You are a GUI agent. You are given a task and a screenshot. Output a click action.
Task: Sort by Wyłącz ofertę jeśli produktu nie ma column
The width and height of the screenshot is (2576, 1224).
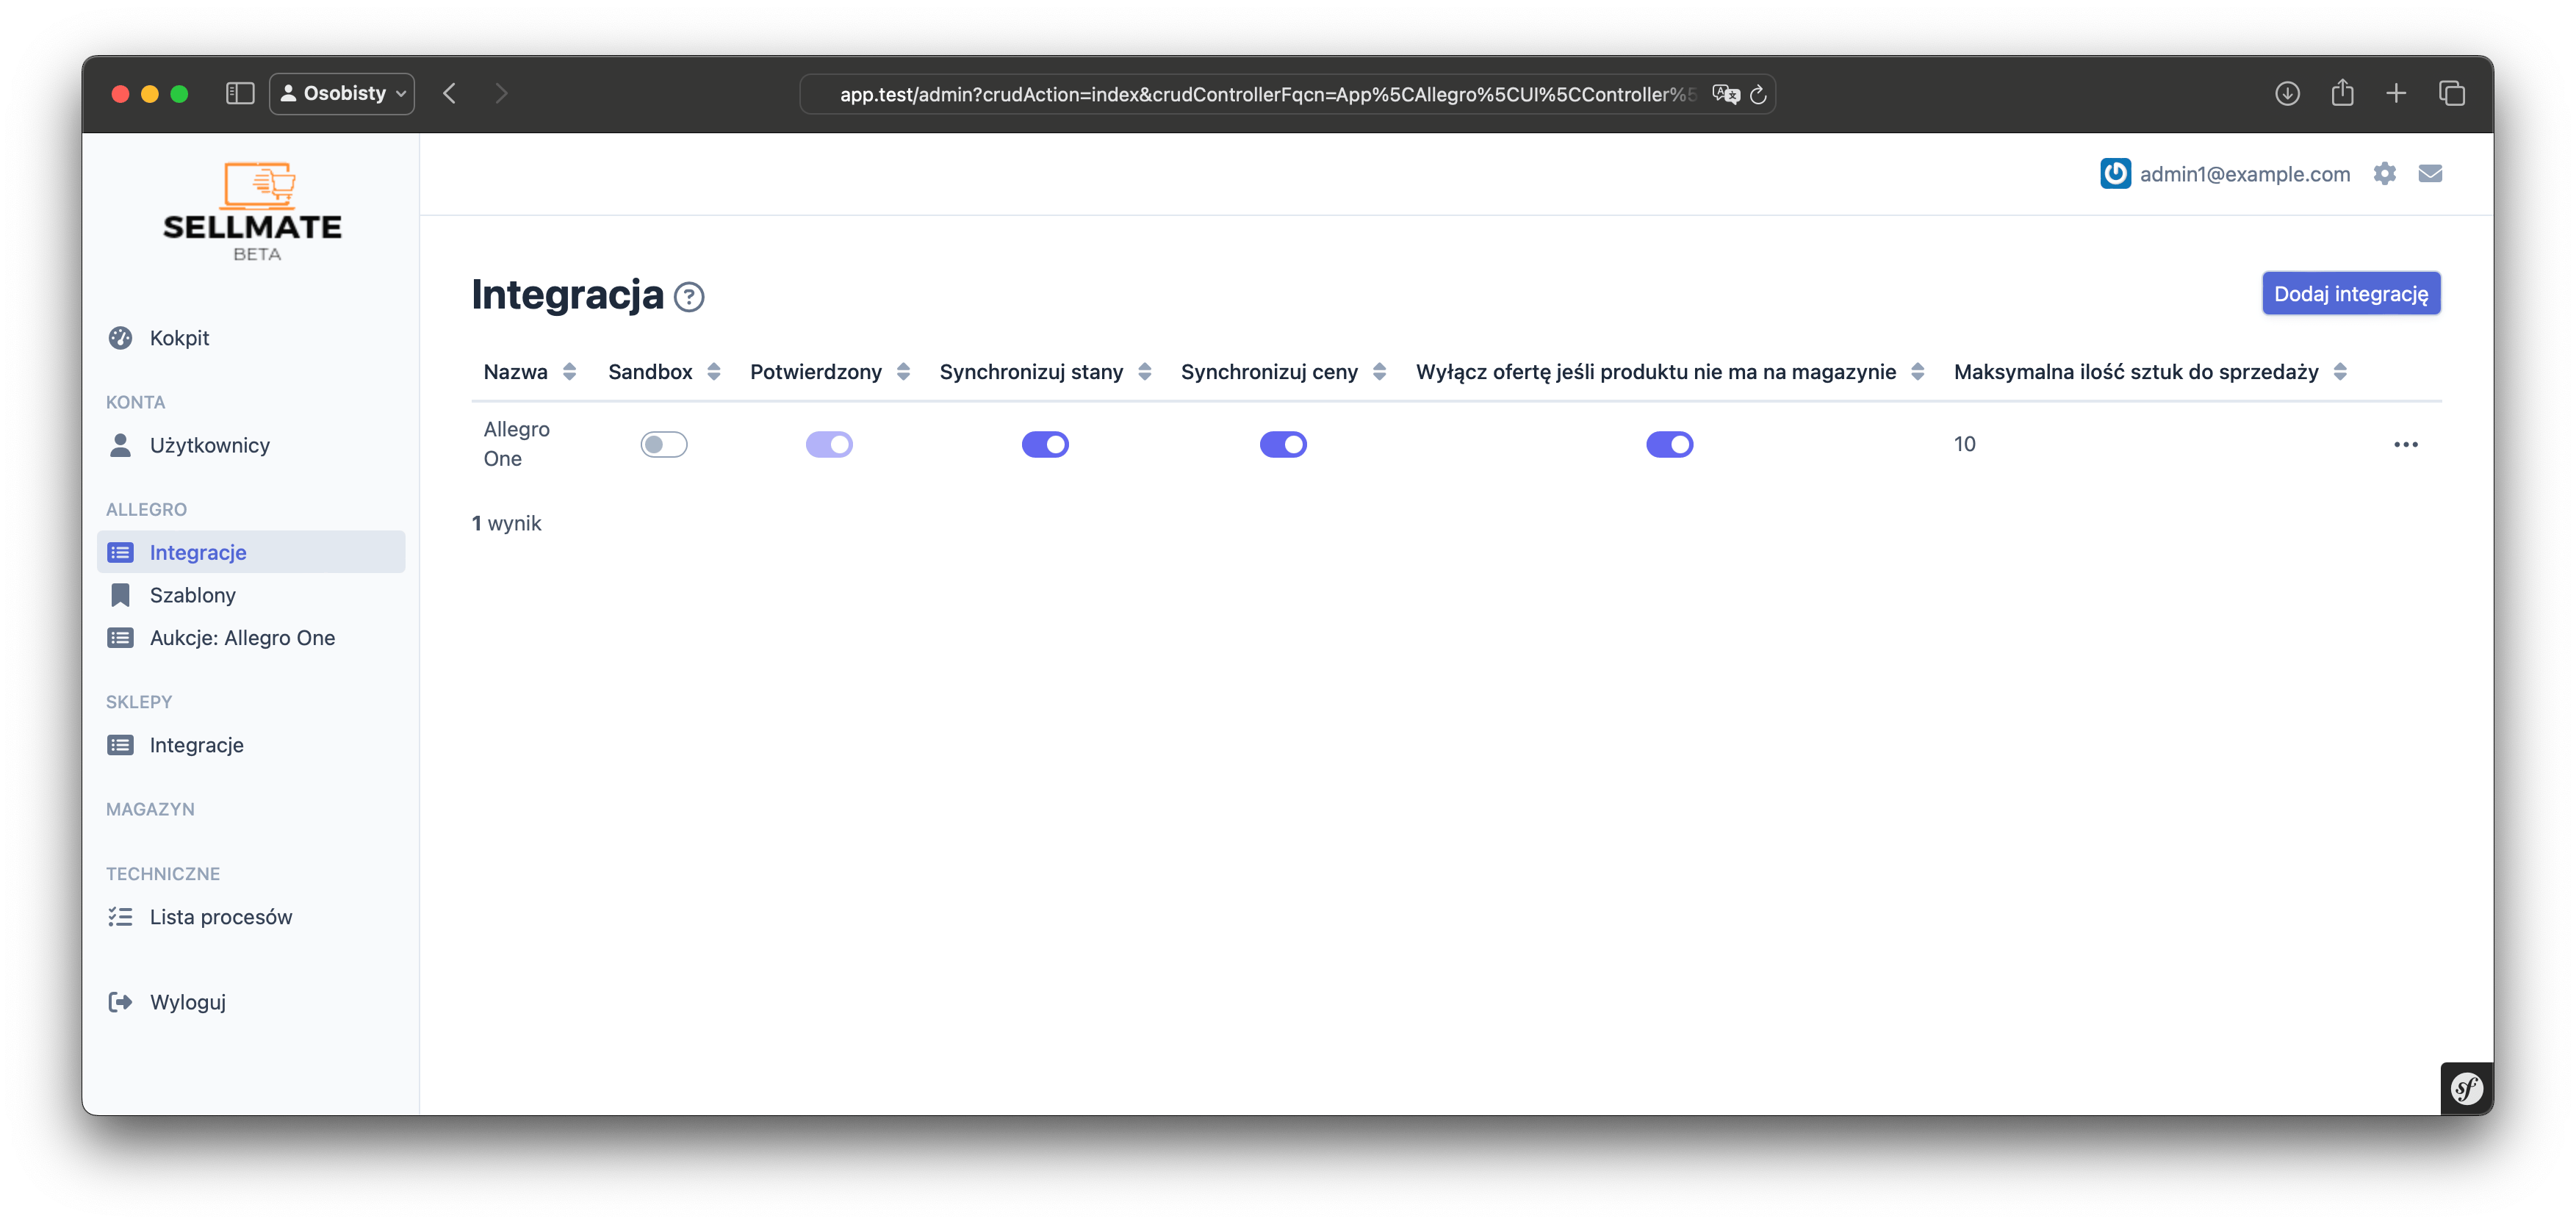click(x=1670, y=372)
